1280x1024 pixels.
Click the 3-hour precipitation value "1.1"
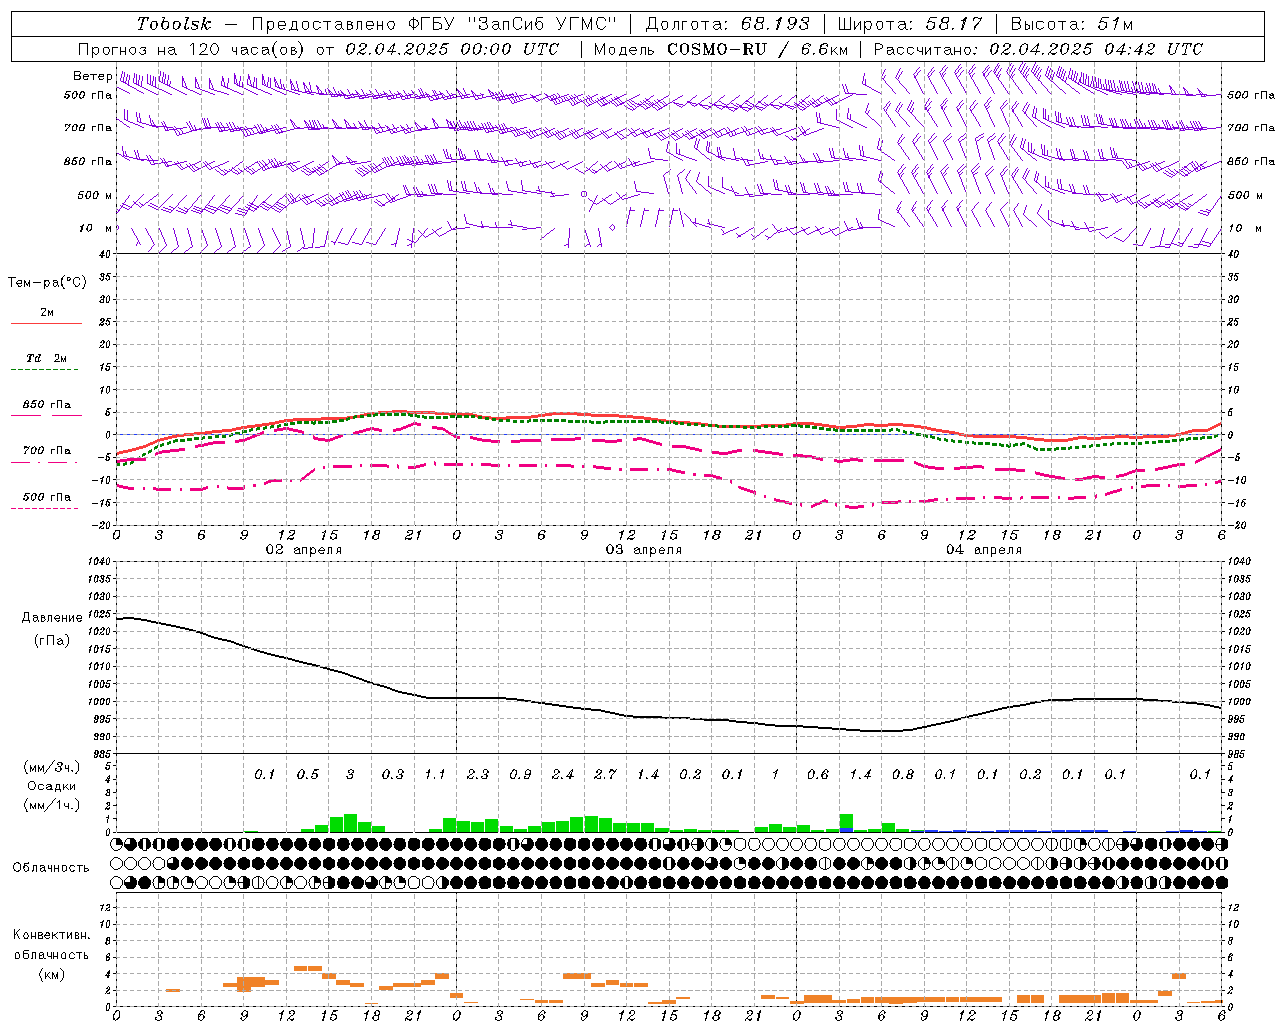435,775
